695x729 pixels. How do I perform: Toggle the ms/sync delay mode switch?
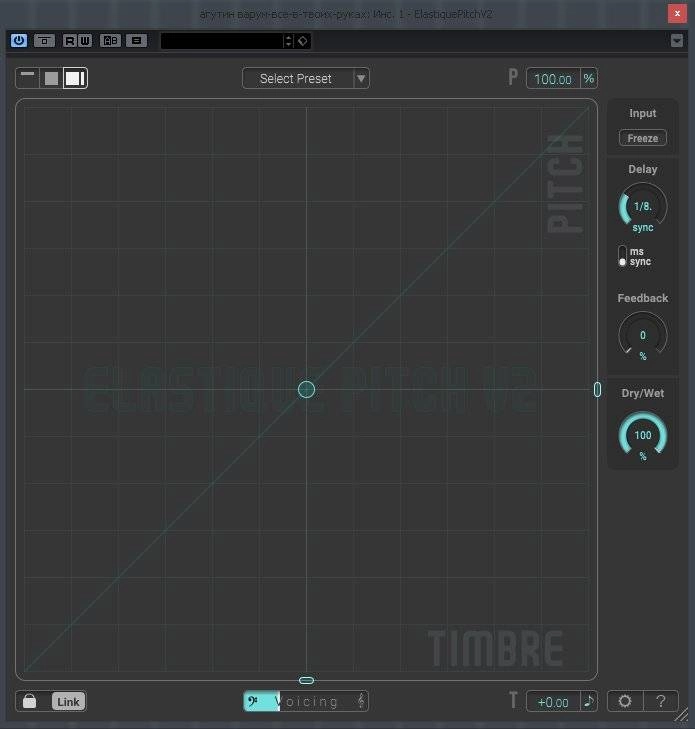(622, 256)
